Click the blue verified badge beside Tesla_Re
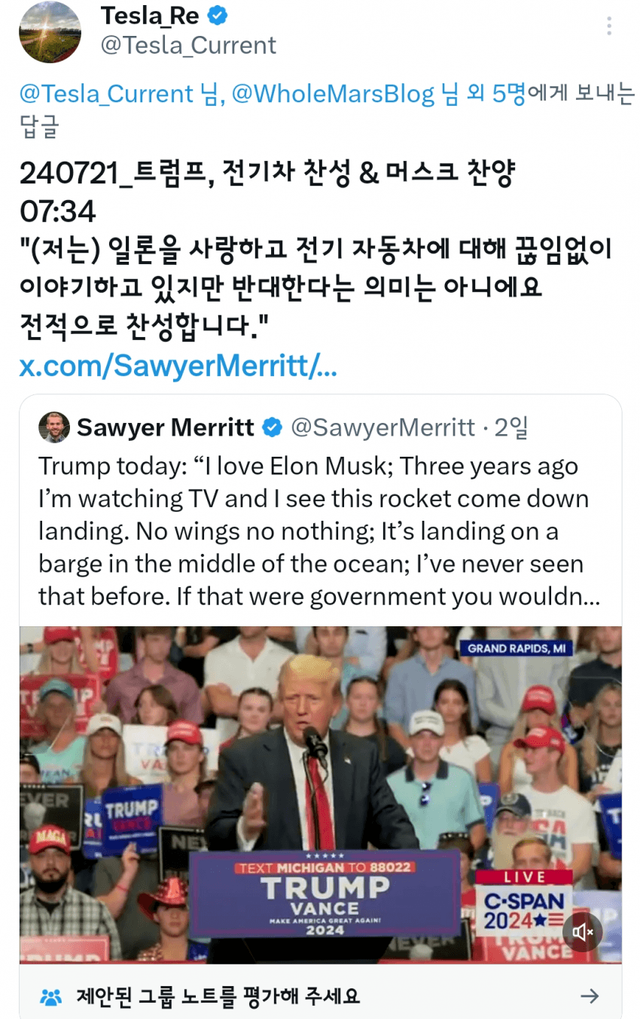 pos(217,16)
